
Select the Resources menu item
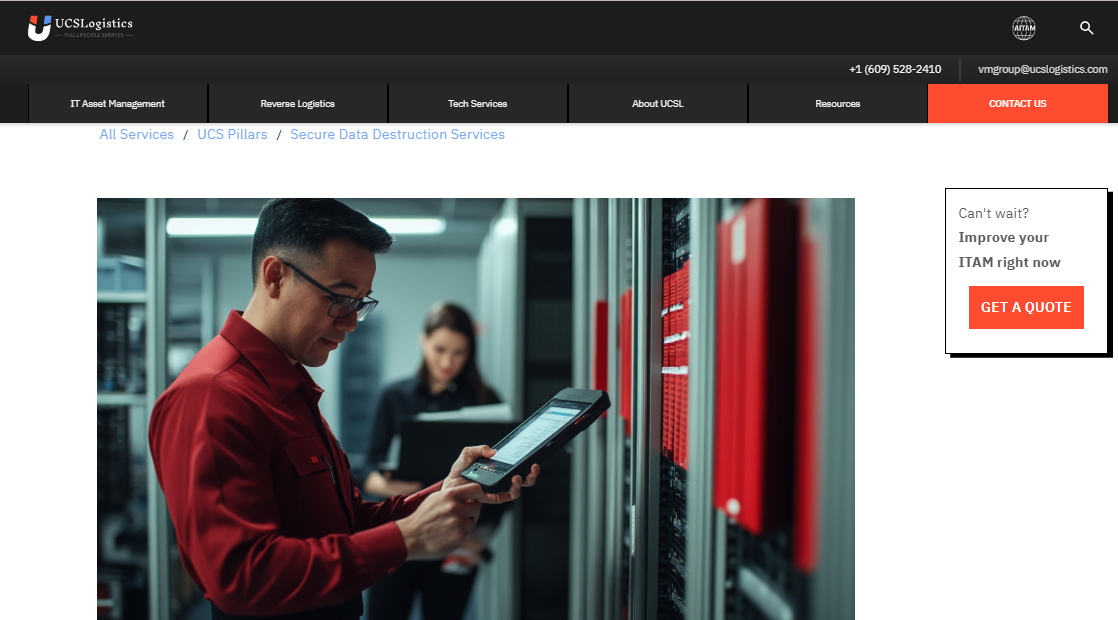click(x=838, y=104)
